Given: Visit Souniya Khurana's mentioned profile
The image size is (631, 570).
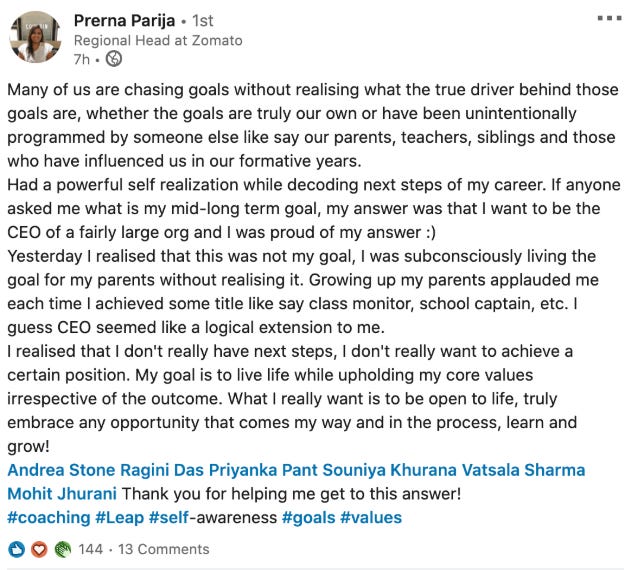Looking at the screenshot, I should tap(390, 470).
